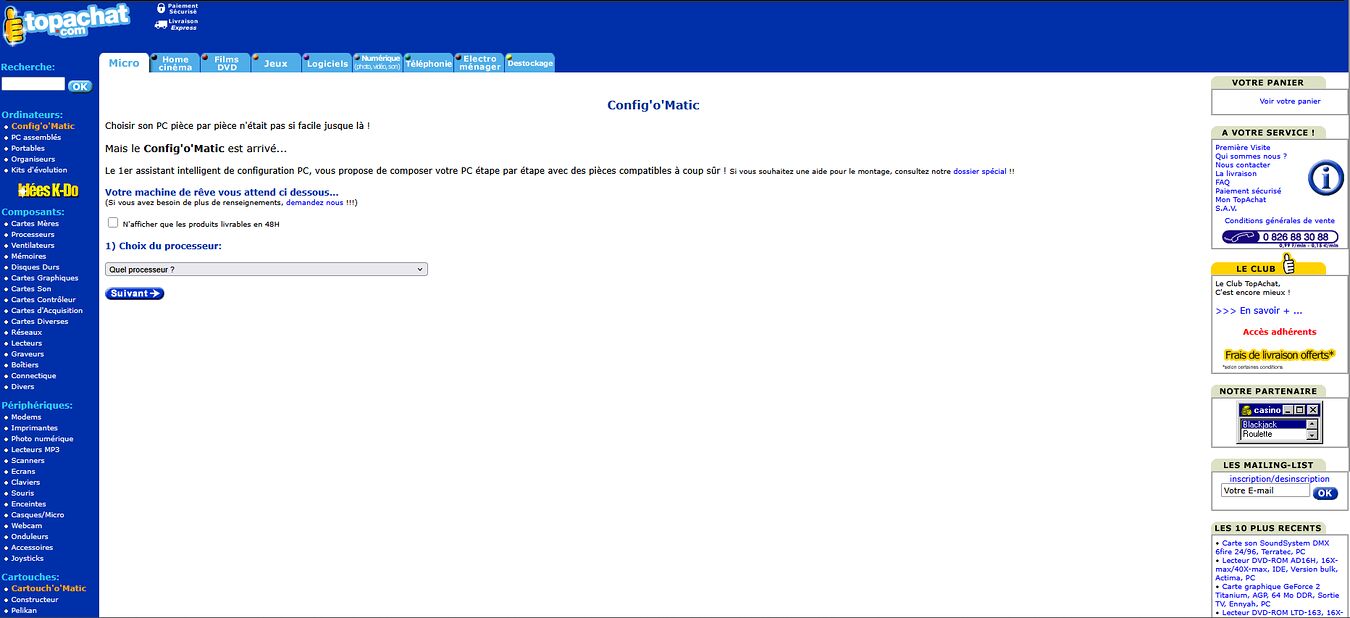Open Config'o'Matic in sidebar
Image resolution: width=1350 pixels, height=618 pixels.
[x=43, y=127]
